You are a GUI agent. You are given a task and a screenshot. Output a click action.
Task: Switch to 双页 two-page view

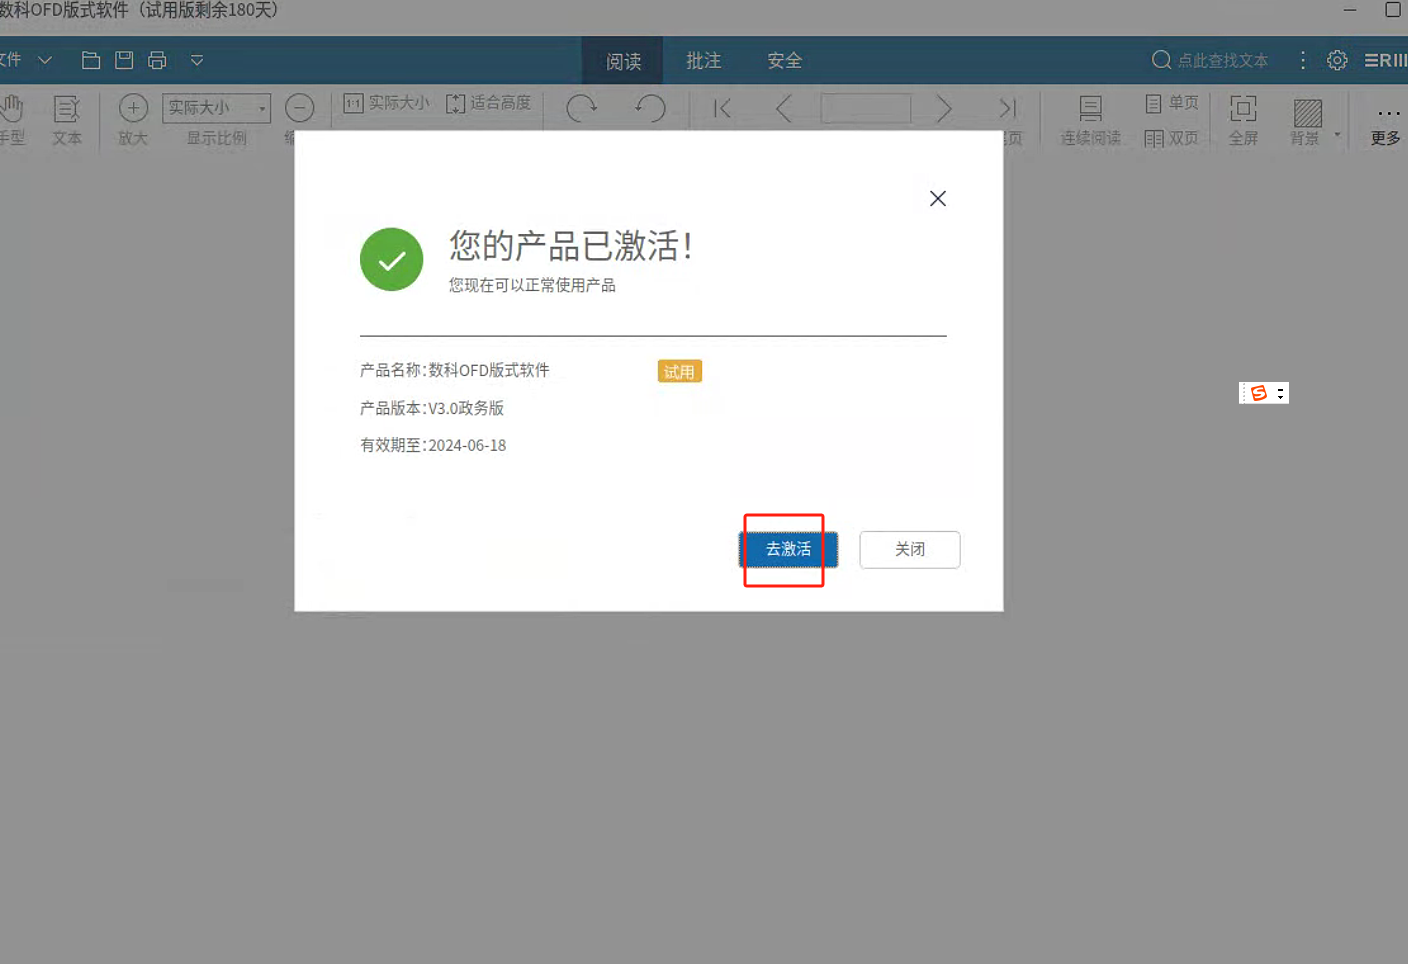click(1171, 137)
